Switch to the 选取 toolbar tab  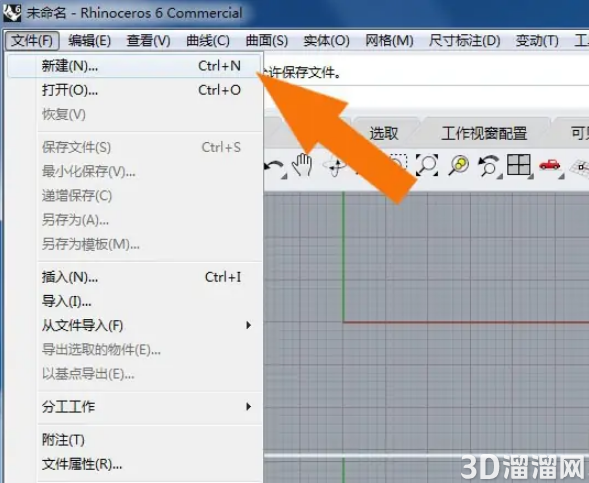coord(384,133)
